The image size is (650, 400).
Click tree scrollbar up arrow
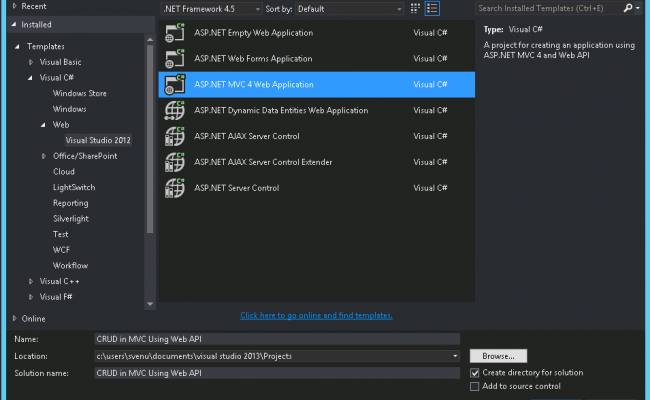(150, 39)
